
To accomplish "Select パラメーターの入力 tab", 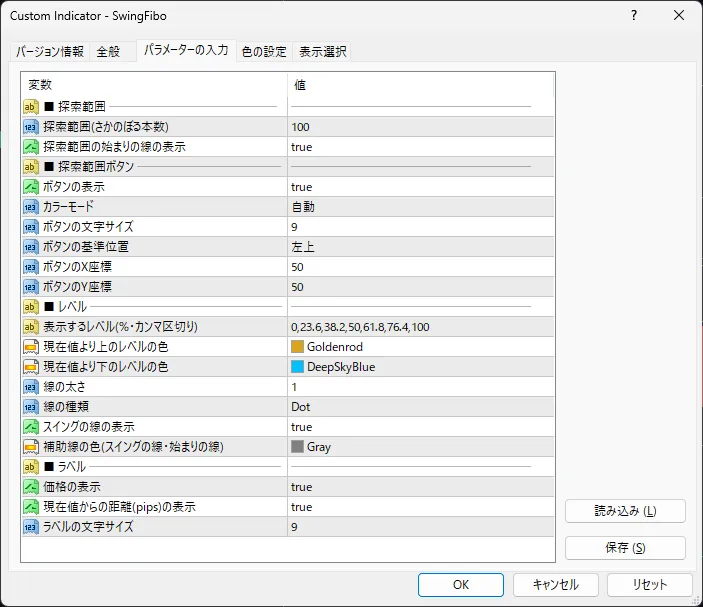I will coord(186,50).
